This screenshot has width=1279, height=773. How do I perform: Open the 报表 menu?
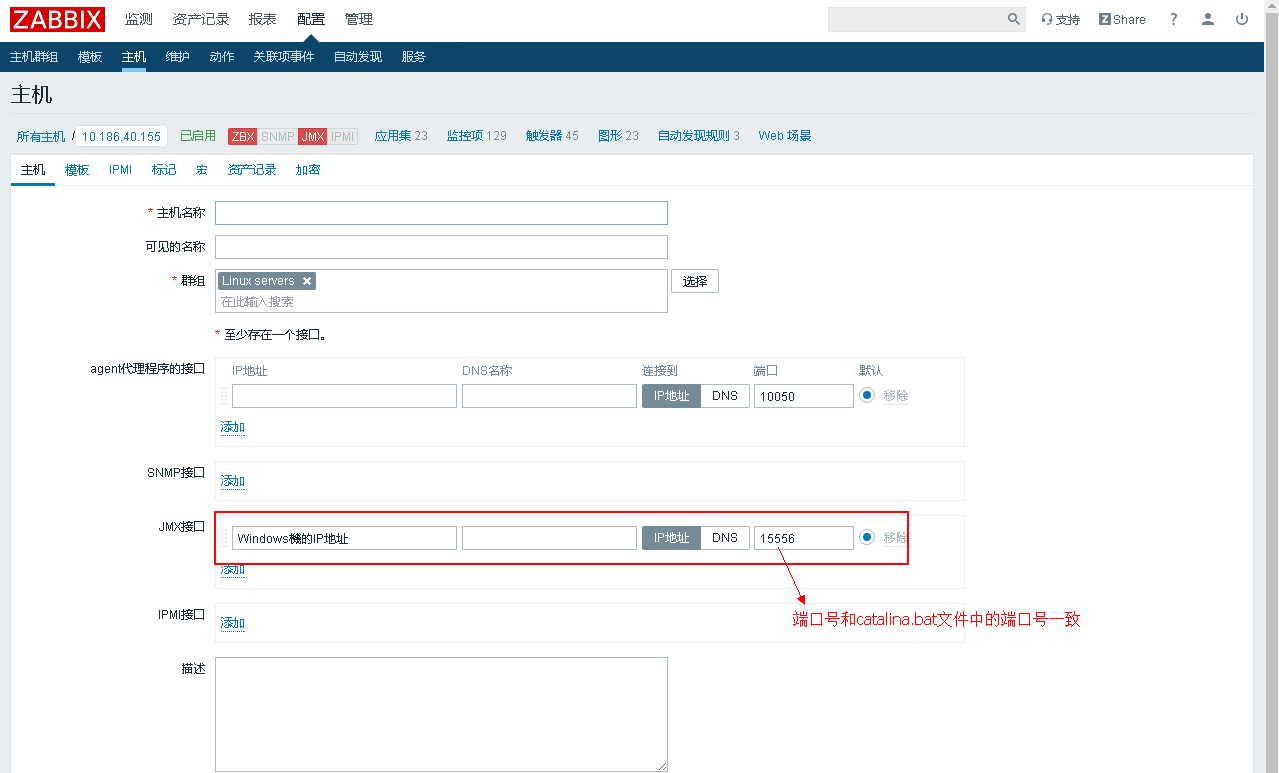(x=263, y=19)
